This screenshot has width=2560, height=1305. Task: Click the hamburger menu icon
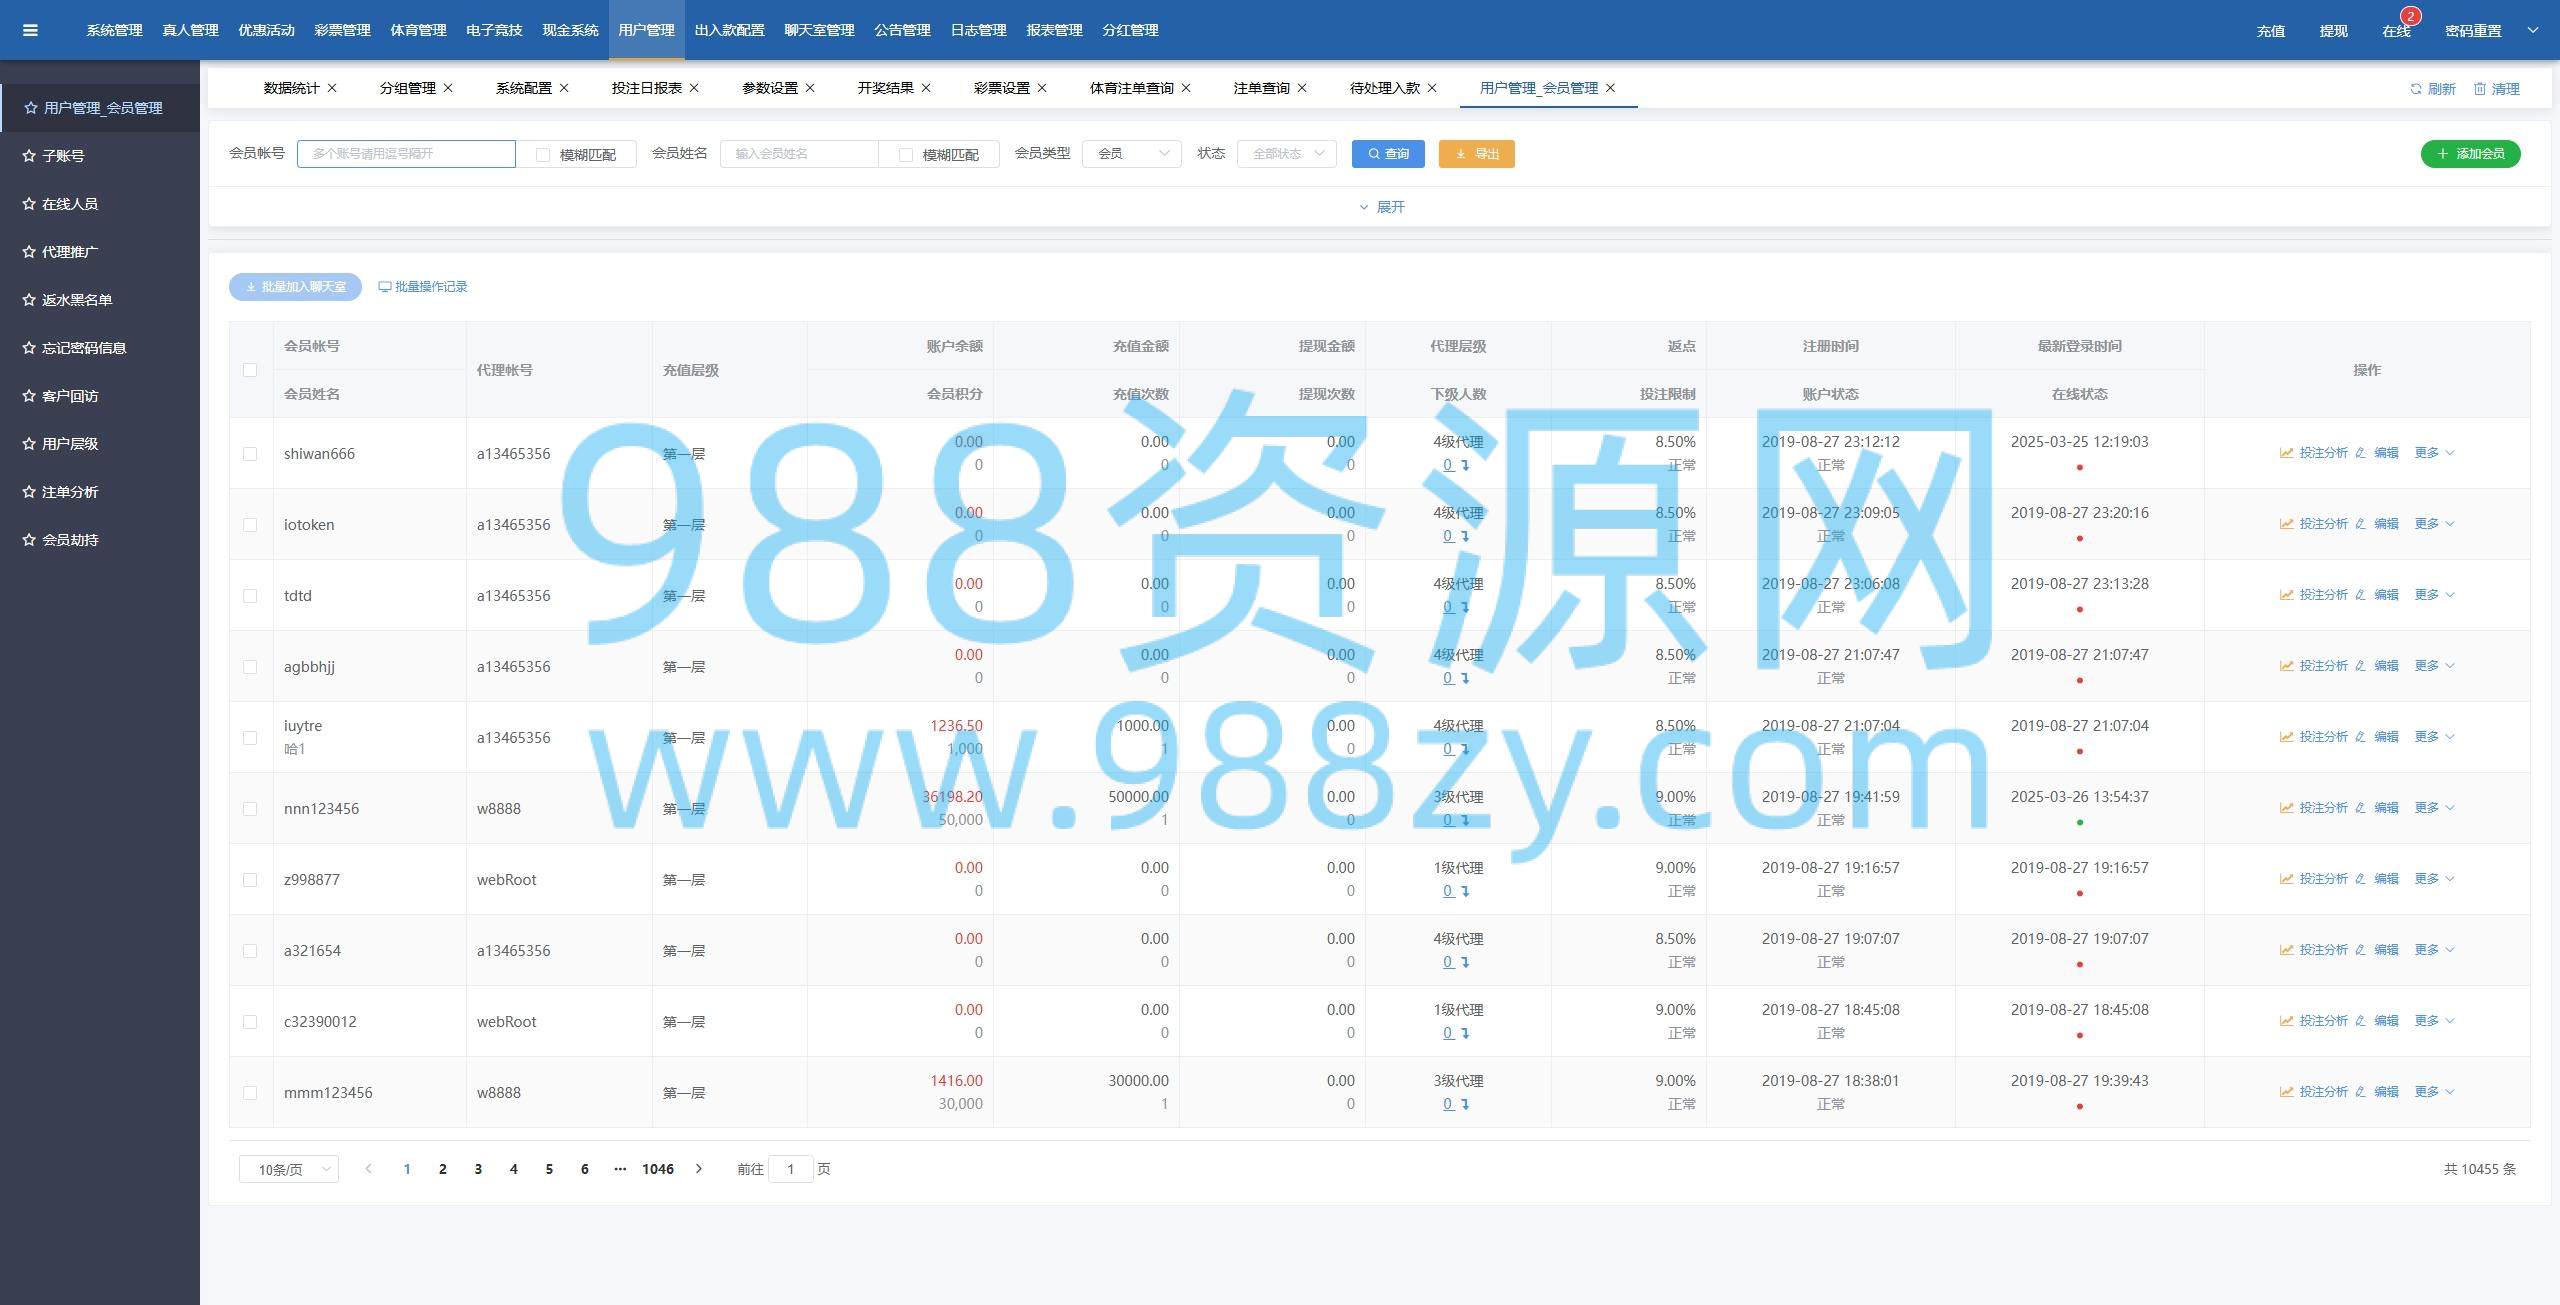[x=30, y=30]
